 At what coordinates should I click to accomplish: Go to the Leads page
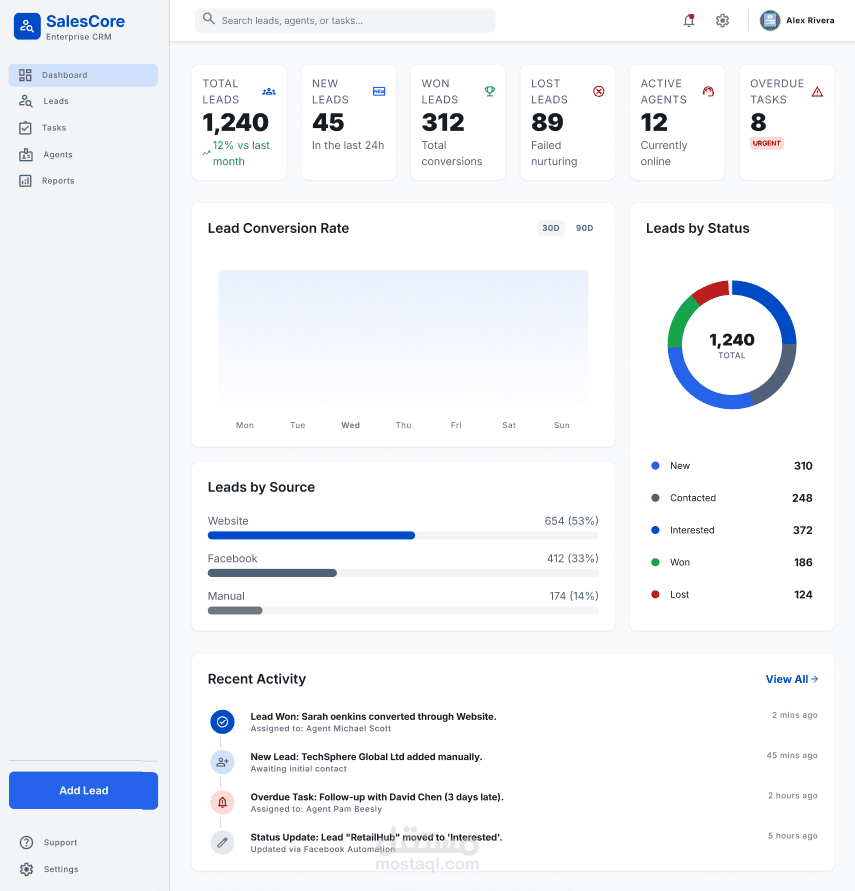pos(83,101)
